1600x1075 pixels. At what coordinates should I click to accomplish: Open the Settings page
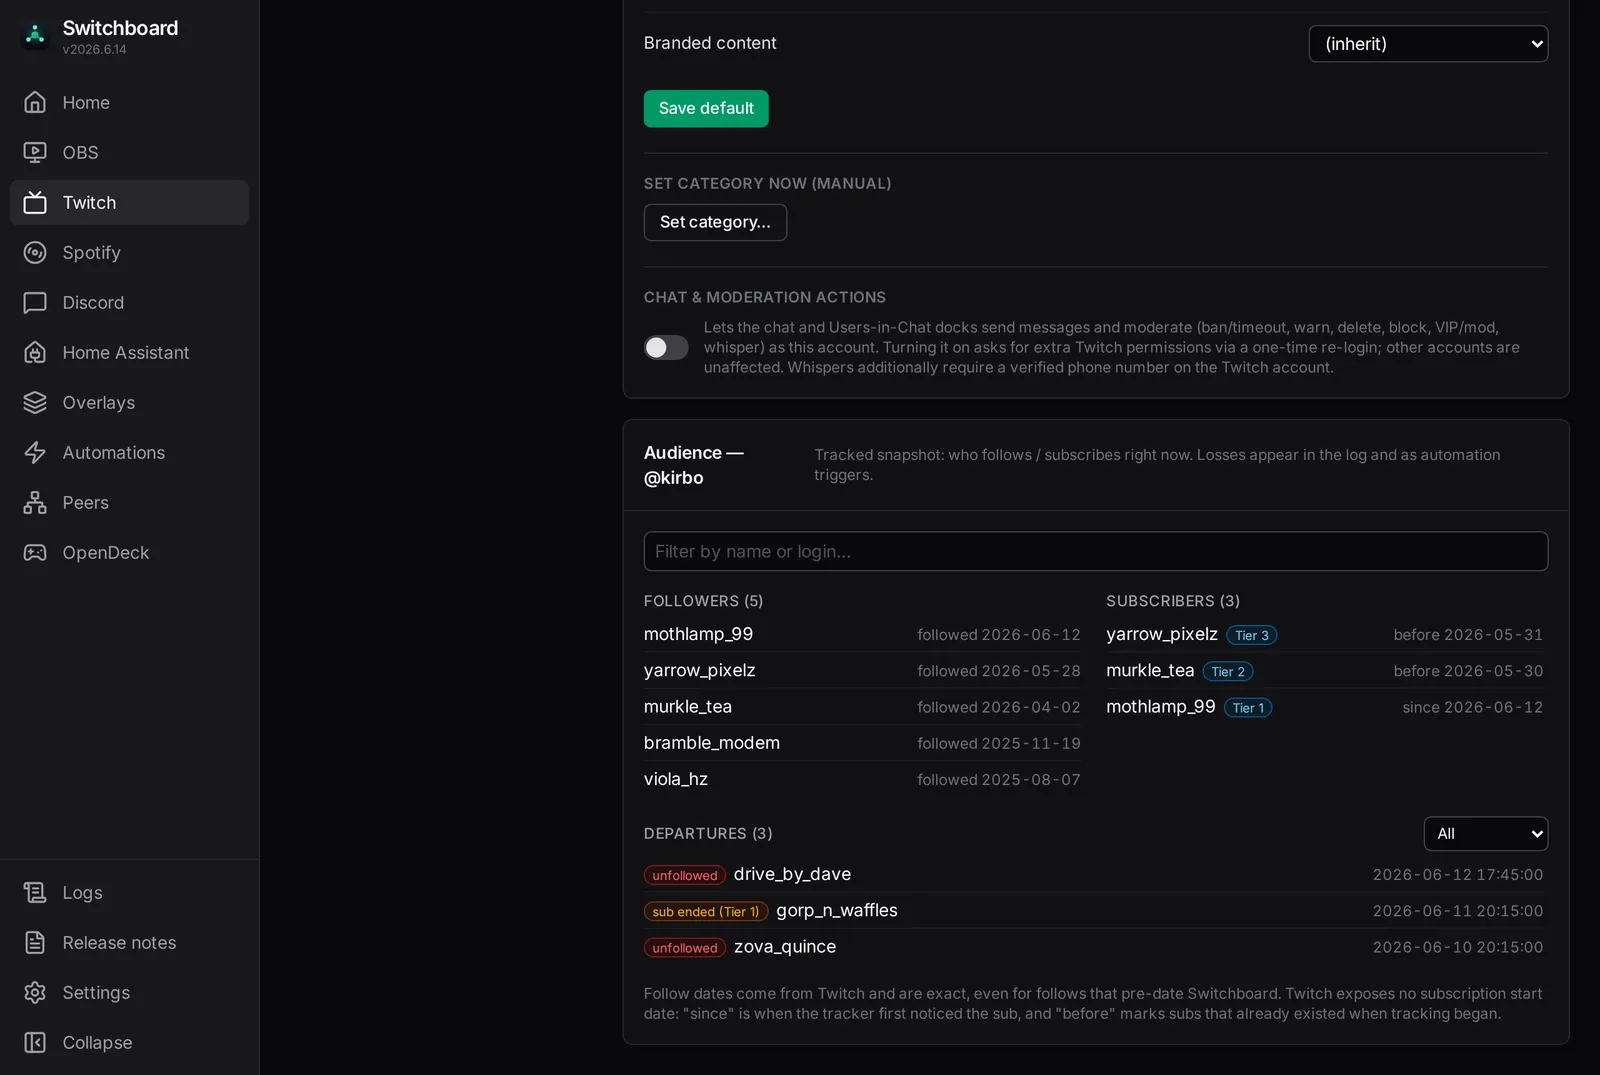[129, 992]
